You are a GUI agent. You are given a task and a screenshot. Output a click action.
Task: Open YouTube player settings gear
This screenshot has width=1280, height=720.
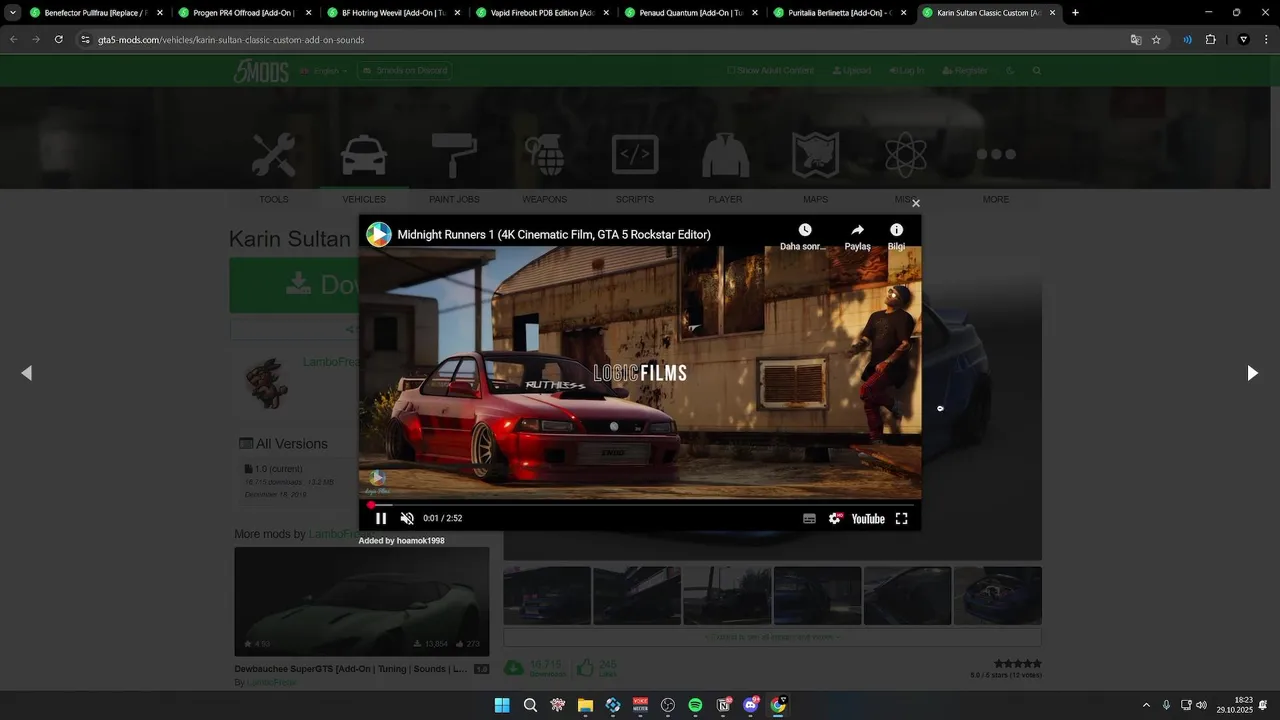pyautogui.click(x=835, y=518)
